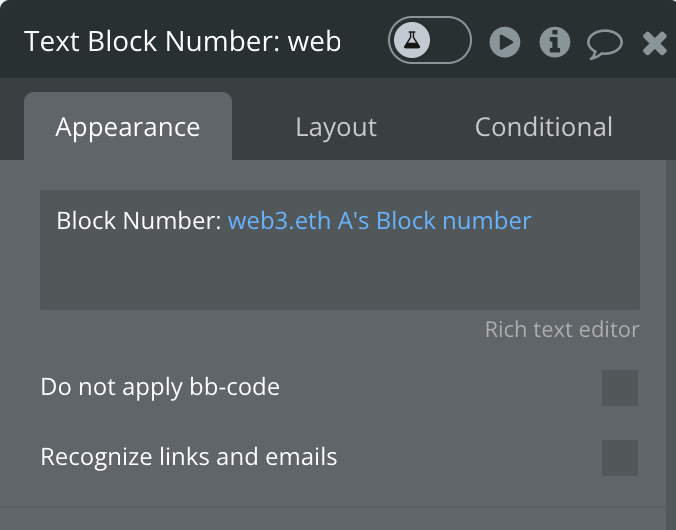The height and width of the screenshot is (530, 676).
Task: Select the Appearance tab
Action: 128,127
